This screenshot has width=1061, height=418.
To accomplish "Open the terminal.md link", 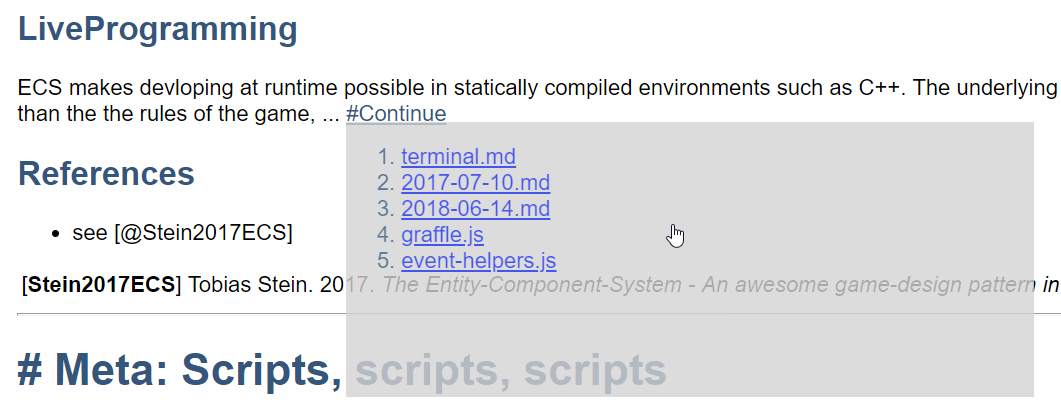I will tap(458, 157).
